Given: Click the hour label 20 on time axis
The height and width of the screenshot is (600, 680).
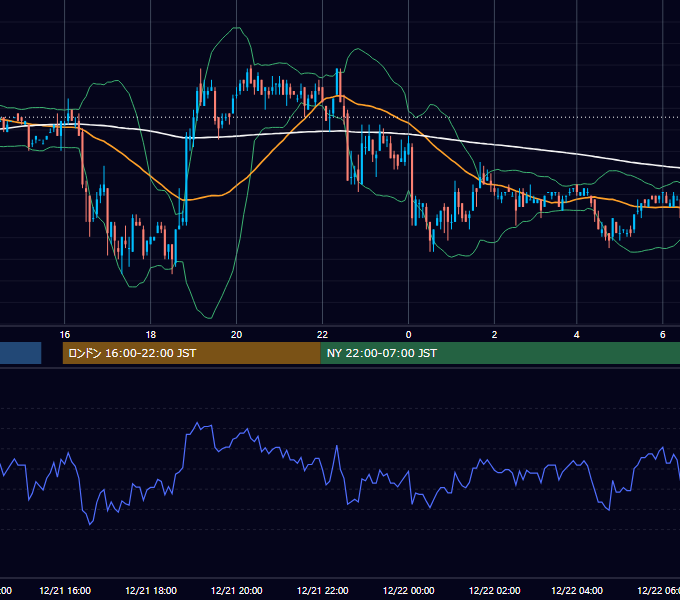Looking at the screenshot, I should (236, 335).
